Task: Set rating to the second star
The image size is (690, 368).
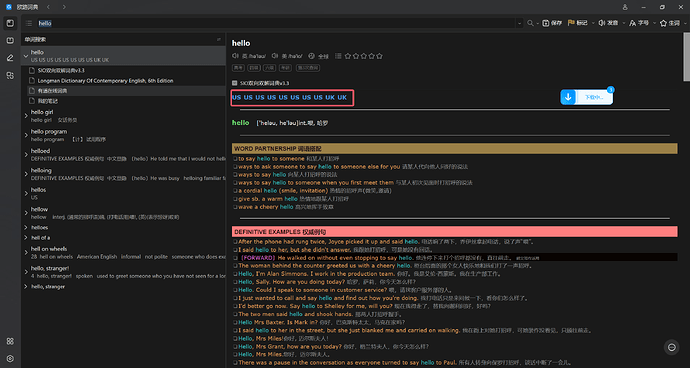Action: click(x=356, y=56)
